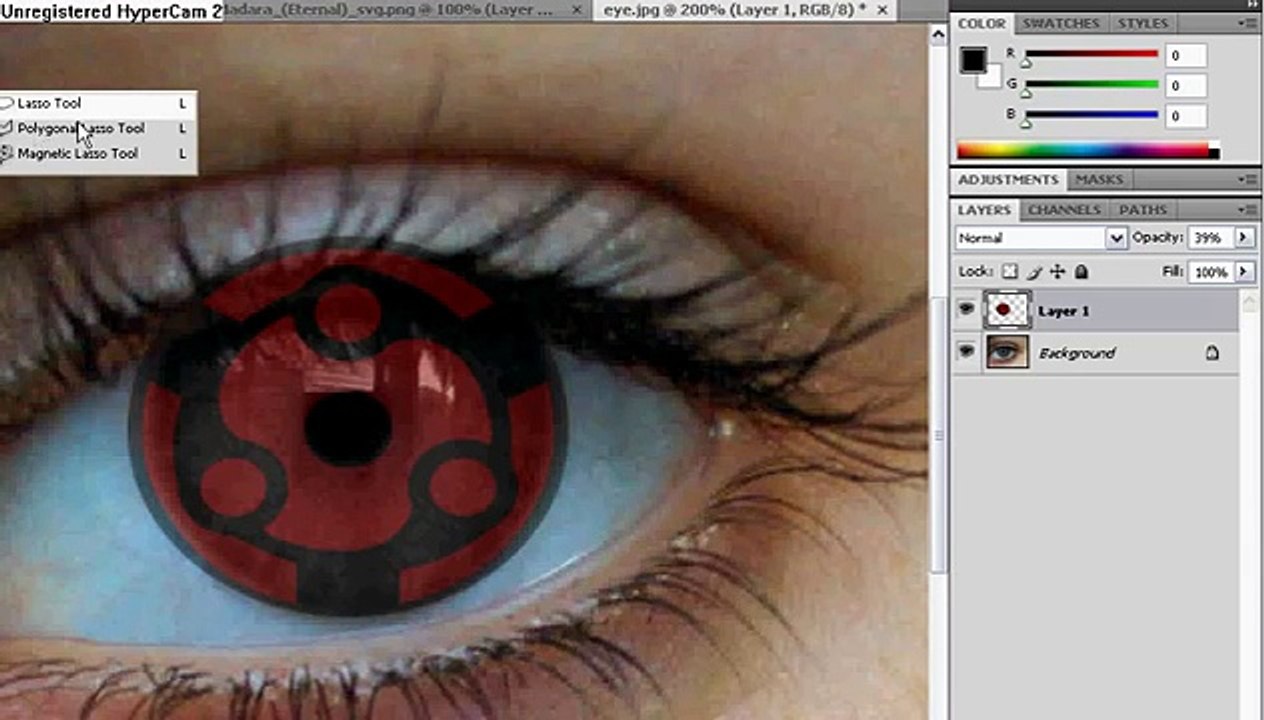Image resolution: width=1264 pixels, height=720 pixels.
Task: Click the background color swatch
Action: tap(991, 78)
